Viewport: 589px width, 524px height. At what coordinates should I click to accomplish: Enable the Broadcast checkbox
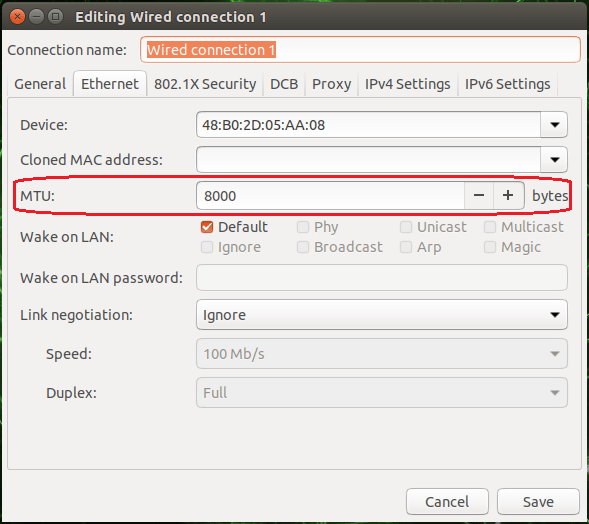tap(303, 247)
